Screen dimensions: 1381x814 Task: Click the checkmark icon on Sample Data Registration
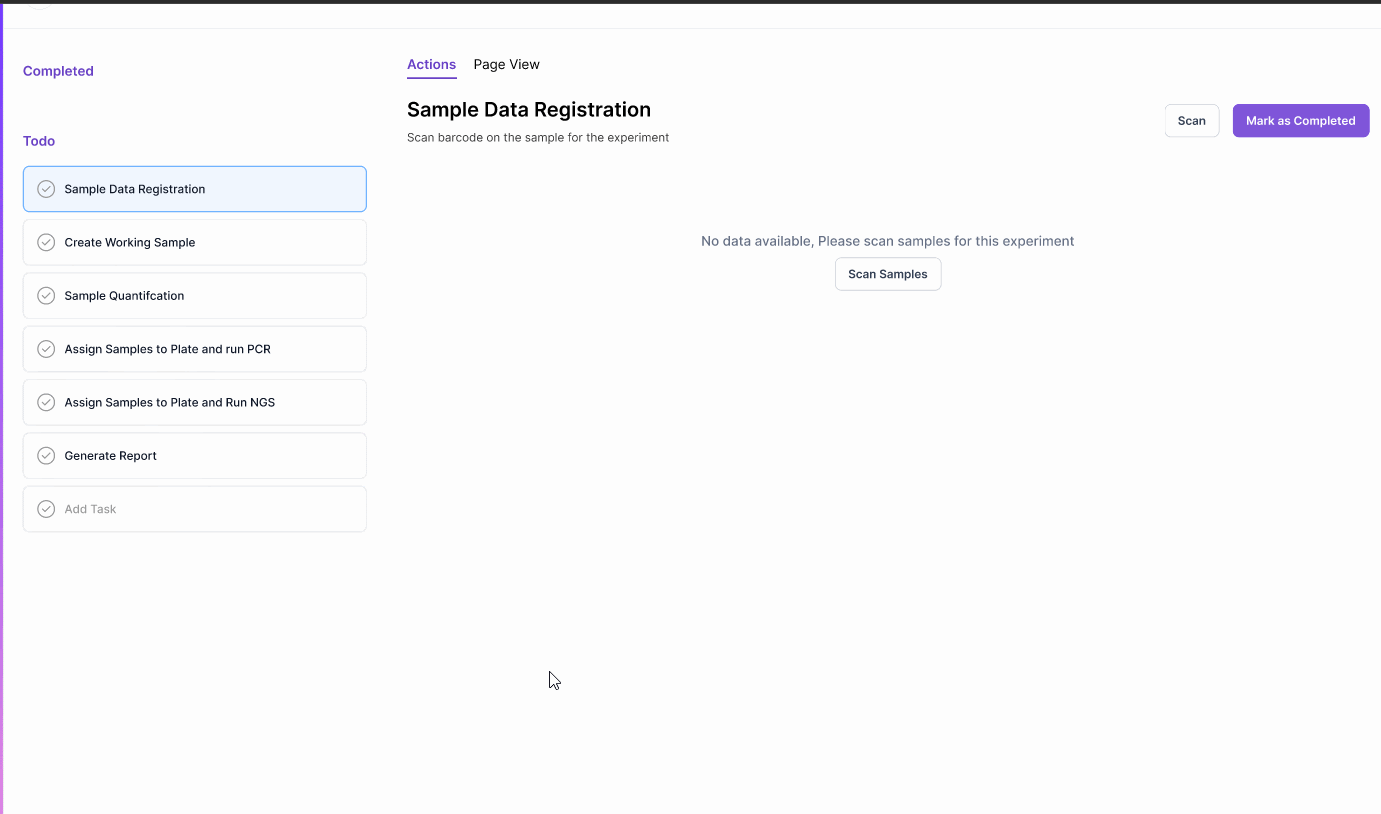[45, 188]
